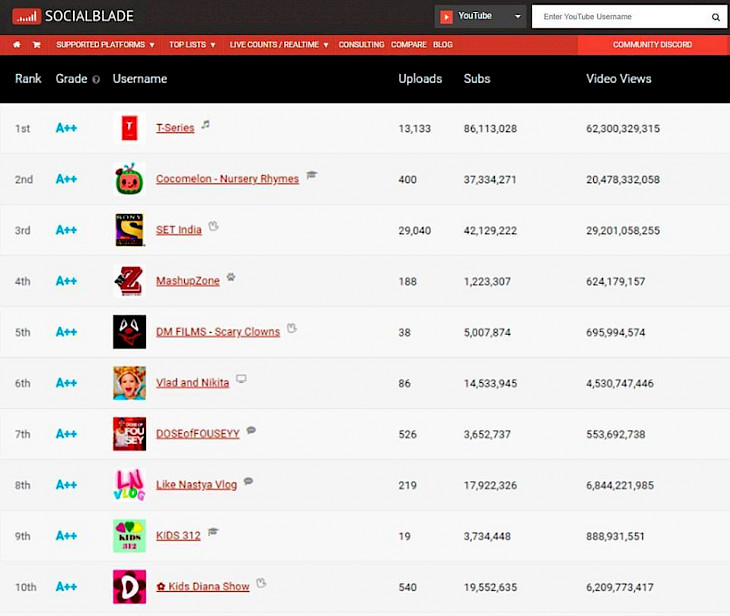Click the speech bubble icon beside Like Nastya Vlog
730x616 pixels.
[x=249, y=481]
